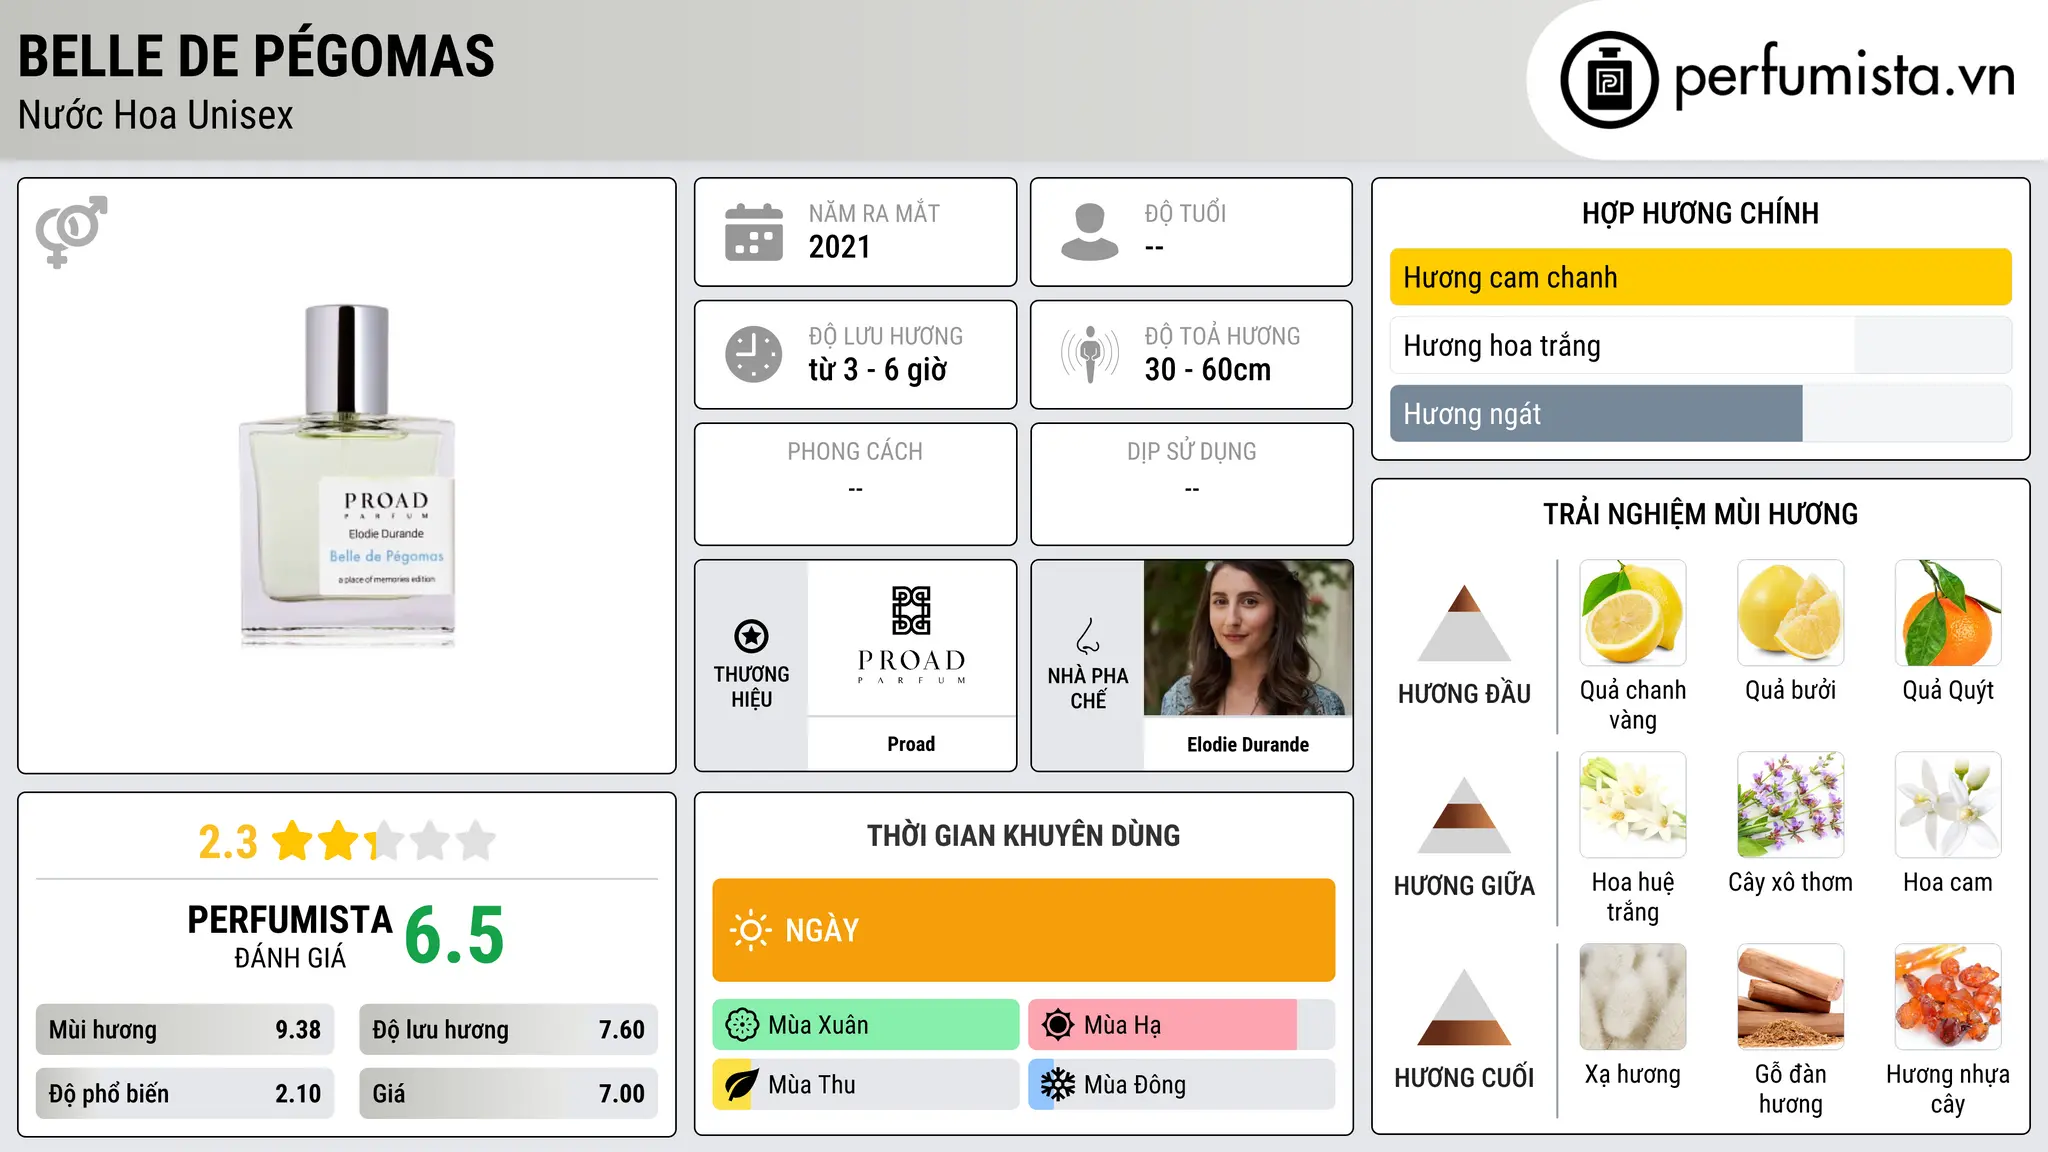2048x1152 pixels.
Task: Click the star badge brand icon
Action: [x=751, y=636]
